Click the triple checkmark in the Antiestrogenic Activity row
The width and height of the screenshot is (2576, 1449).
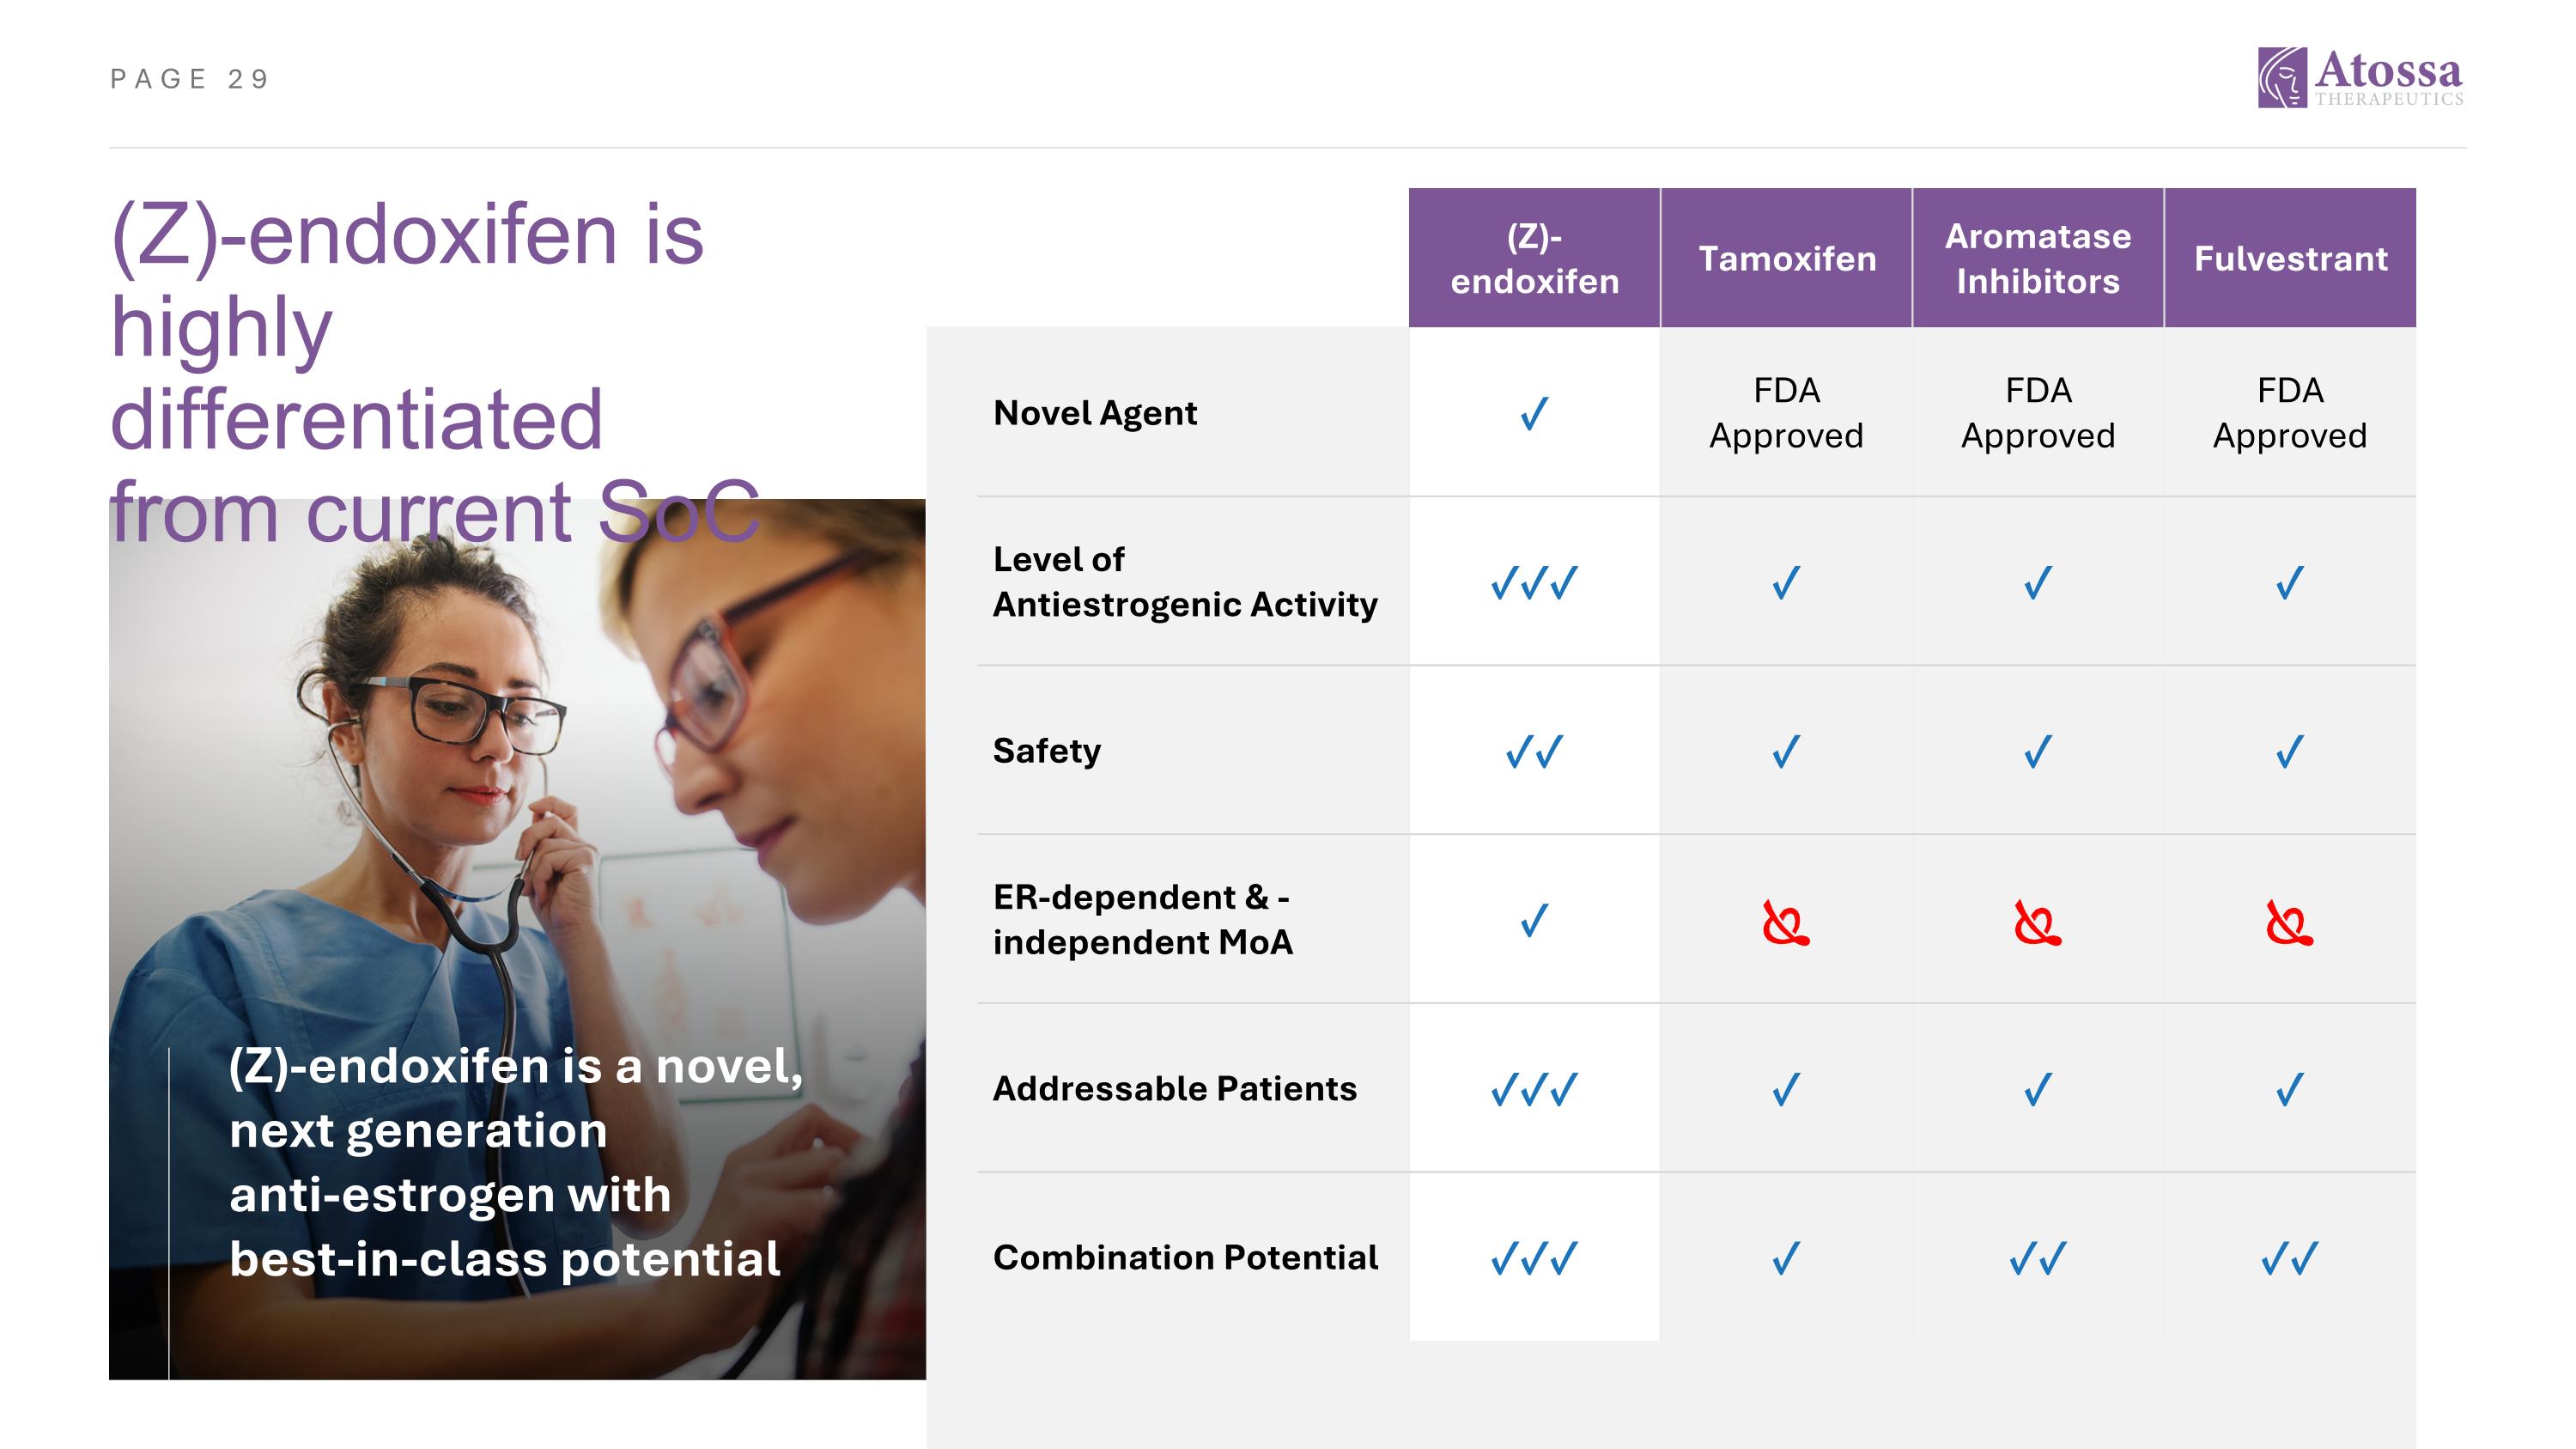pyautogui.click(x=1533, y=582)
